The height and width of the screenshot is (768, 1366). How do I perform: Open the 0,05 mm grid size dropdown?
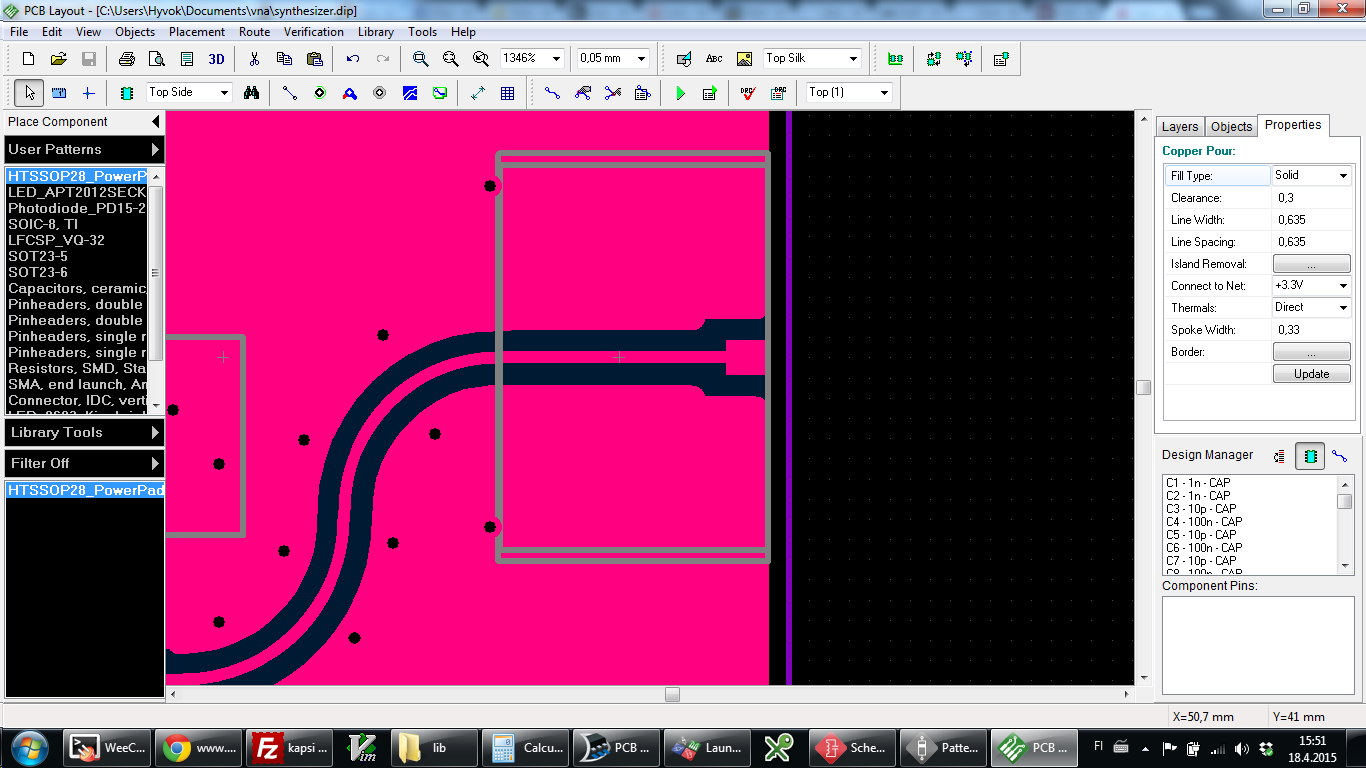point(640,59)
